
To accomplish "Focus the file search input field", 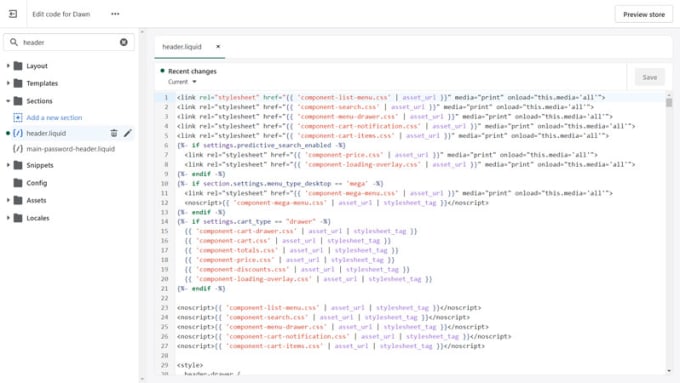I will (69, 42).
